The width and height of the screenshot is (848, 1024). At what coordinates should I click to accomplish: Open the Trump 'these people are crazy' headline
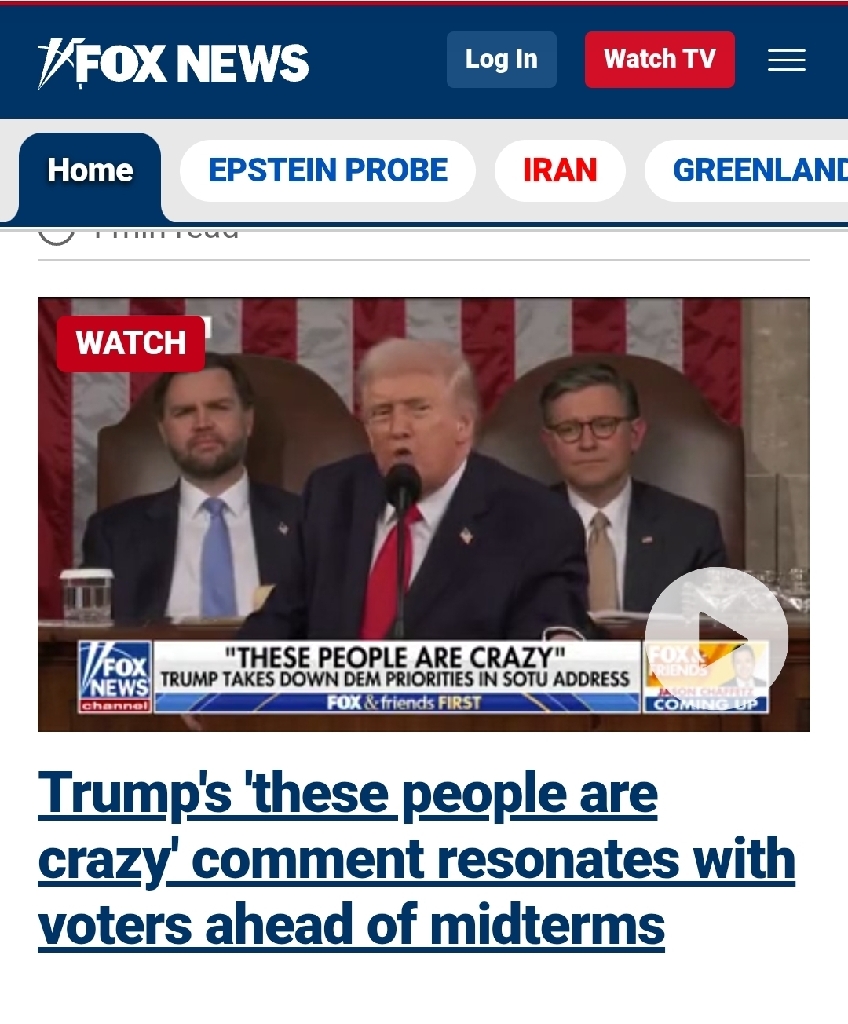[417, 859]
